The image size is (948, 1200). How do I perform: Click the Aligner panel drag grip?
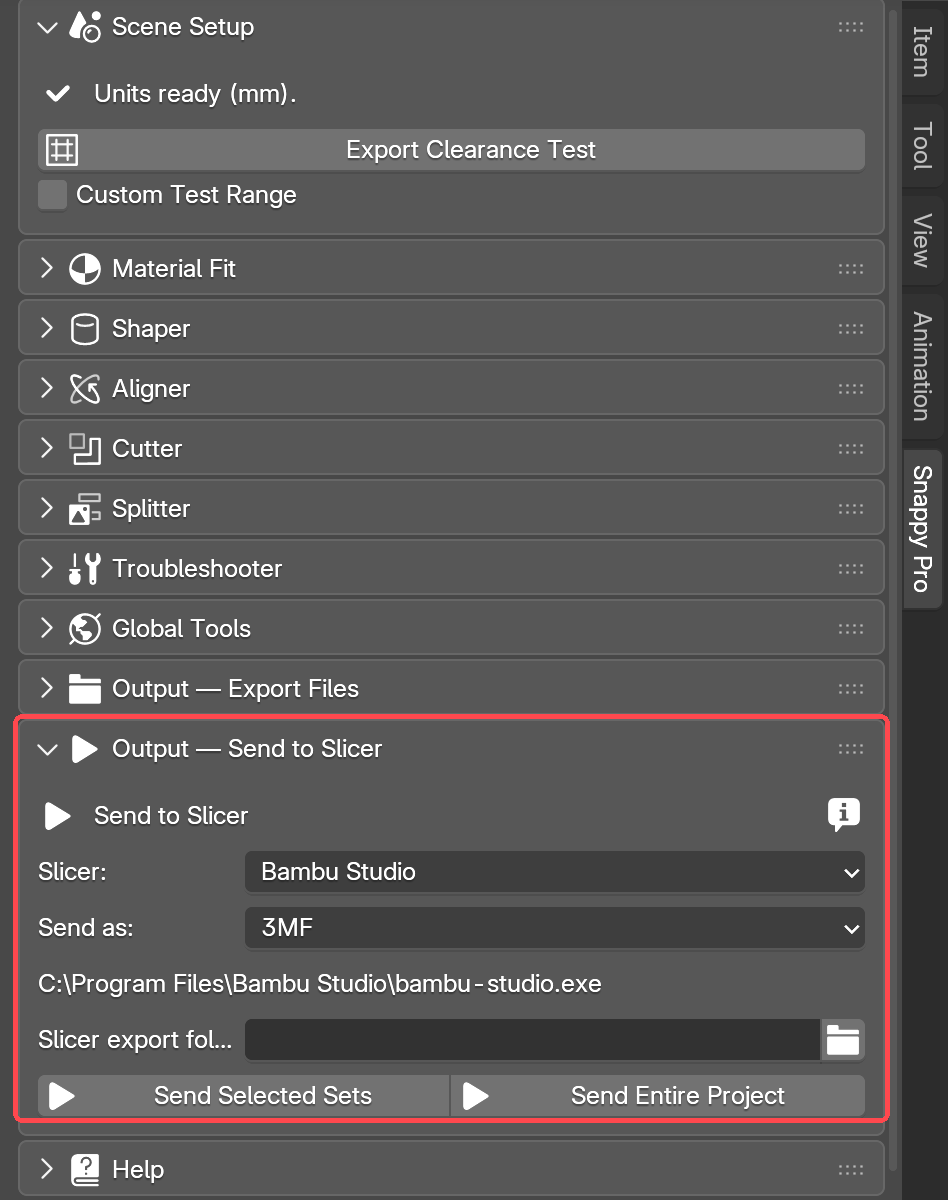pos(851,389)
